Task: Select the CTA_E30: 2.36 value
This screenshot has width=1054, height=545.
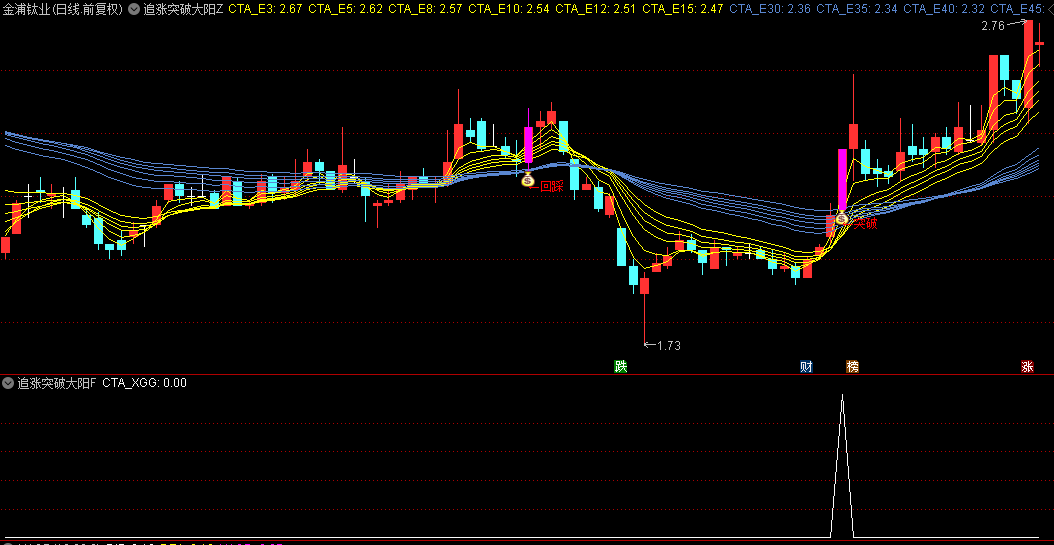Action: [770, 9]
